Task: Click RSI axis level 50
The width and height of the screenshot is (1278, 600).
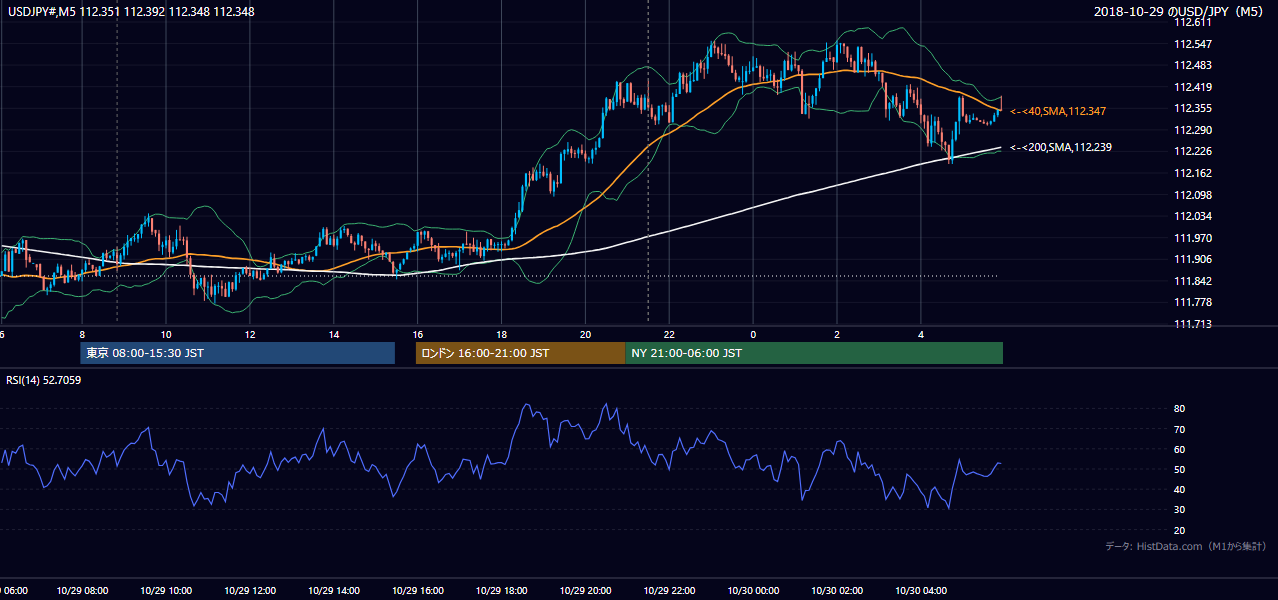Action: pos(1180,469)
